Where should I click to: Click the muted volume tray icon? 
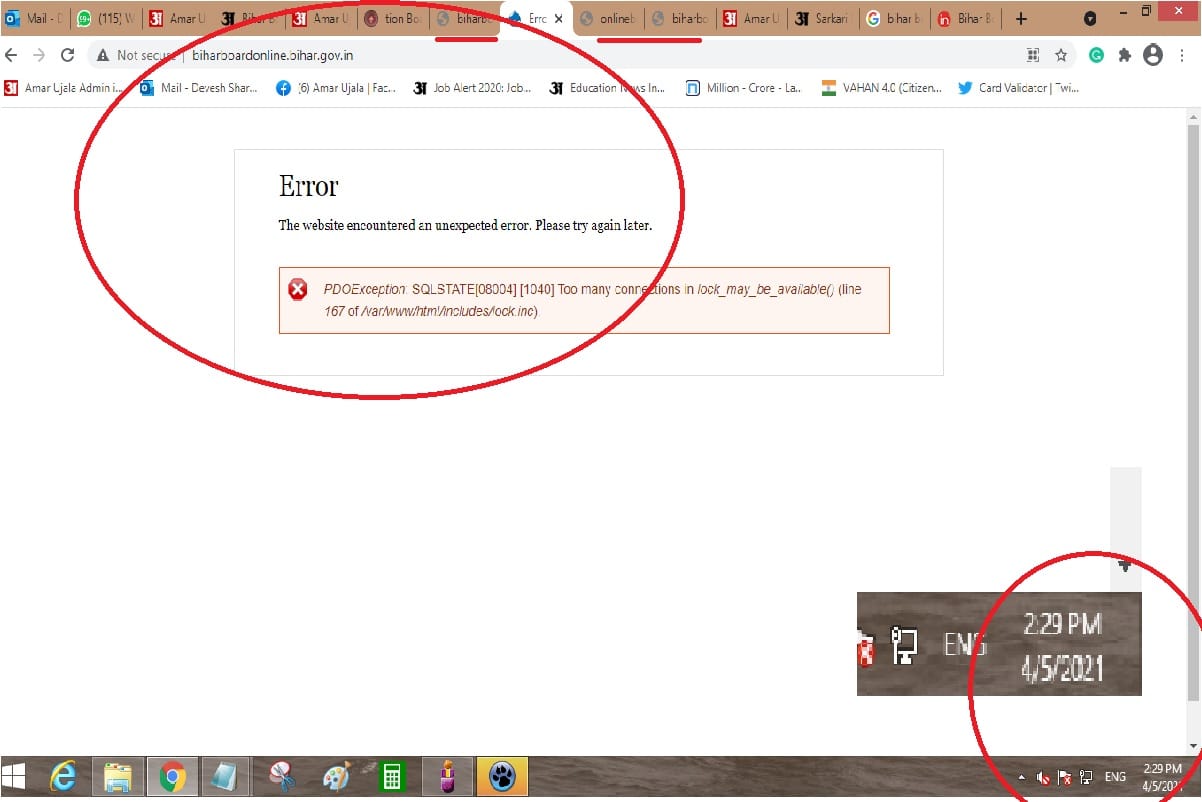pyautogui.click(x=1043, y=777)
